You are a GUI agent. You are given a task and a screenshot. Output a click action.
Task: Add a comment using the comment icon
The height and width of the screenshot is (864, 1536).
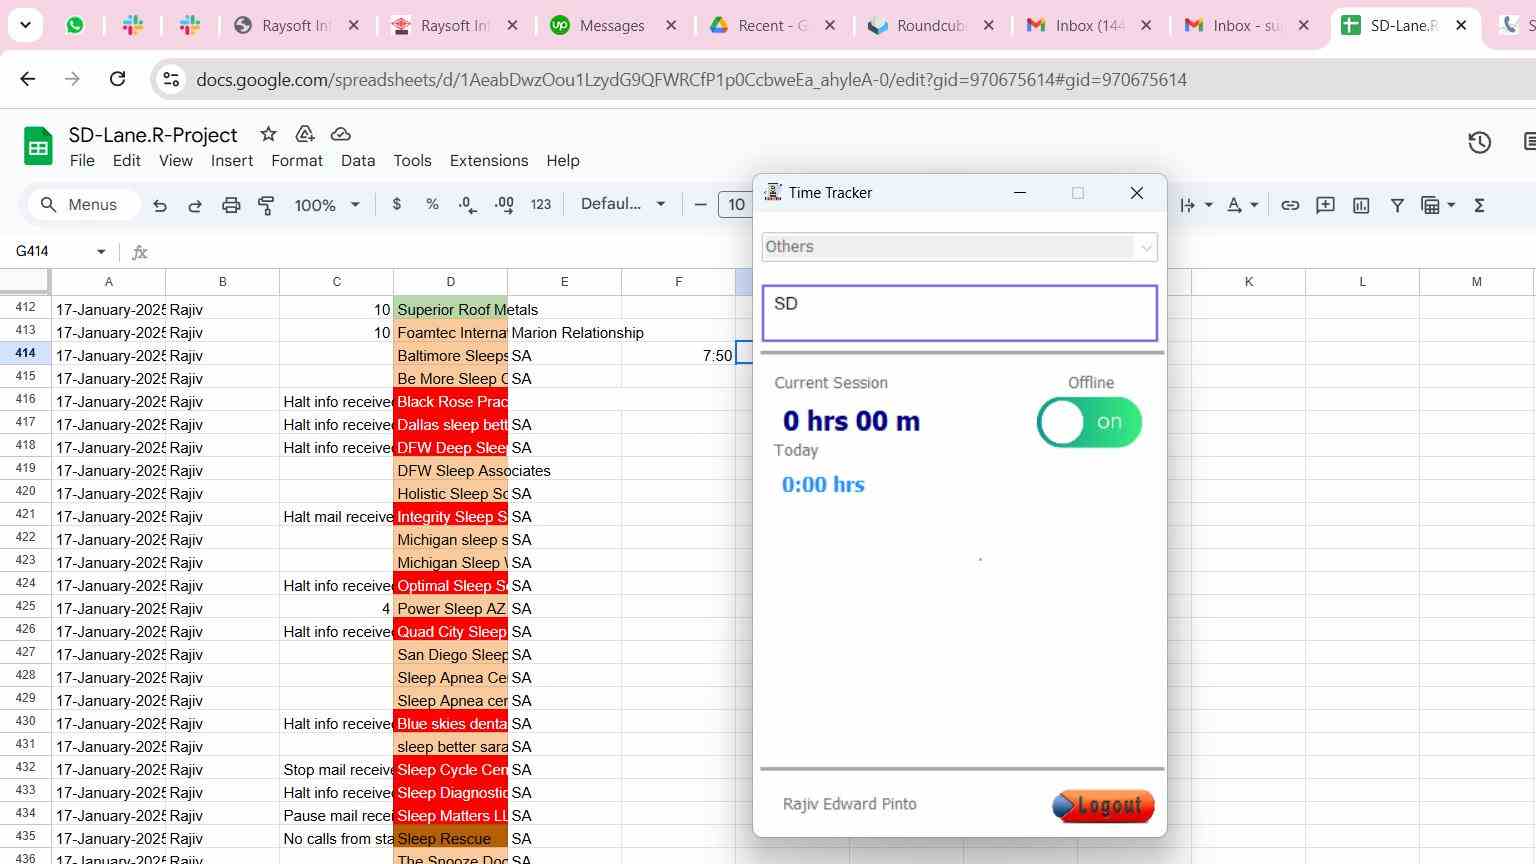coord(1325,205)
